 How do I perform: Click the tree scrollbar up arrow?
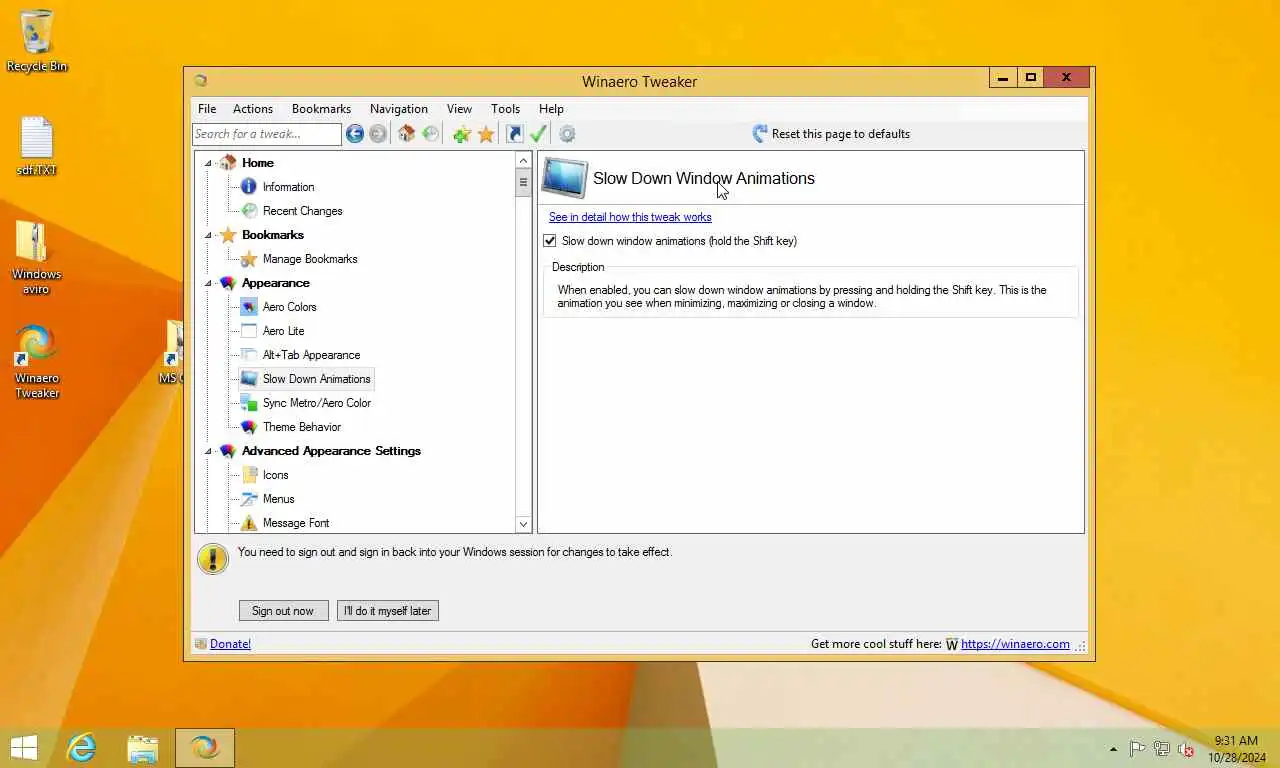[x=523, y=160]
